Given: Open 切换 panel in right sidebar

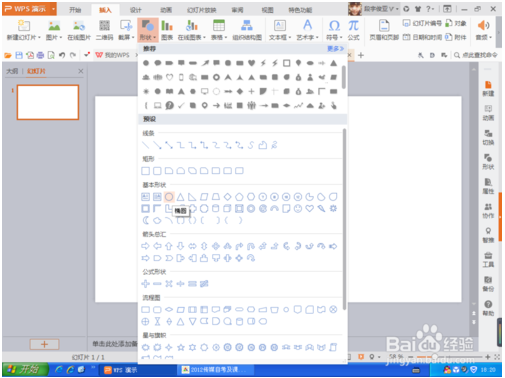Looking at the screenshot, I should pyautogui.click(x=488, y=137).
